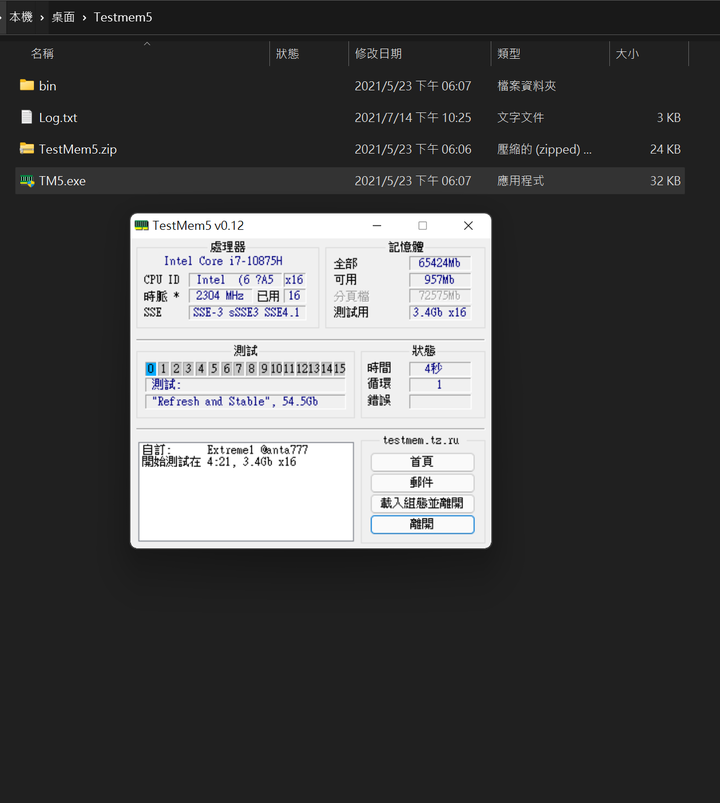
Task: Select test indicator 15
Action: click(339, 368)
